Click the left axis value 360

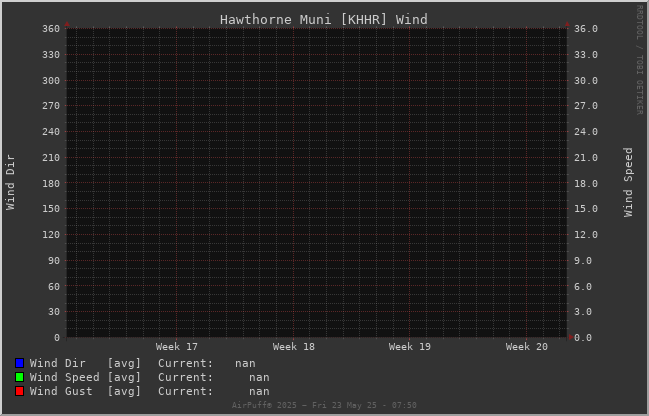(x=51, y=29)
